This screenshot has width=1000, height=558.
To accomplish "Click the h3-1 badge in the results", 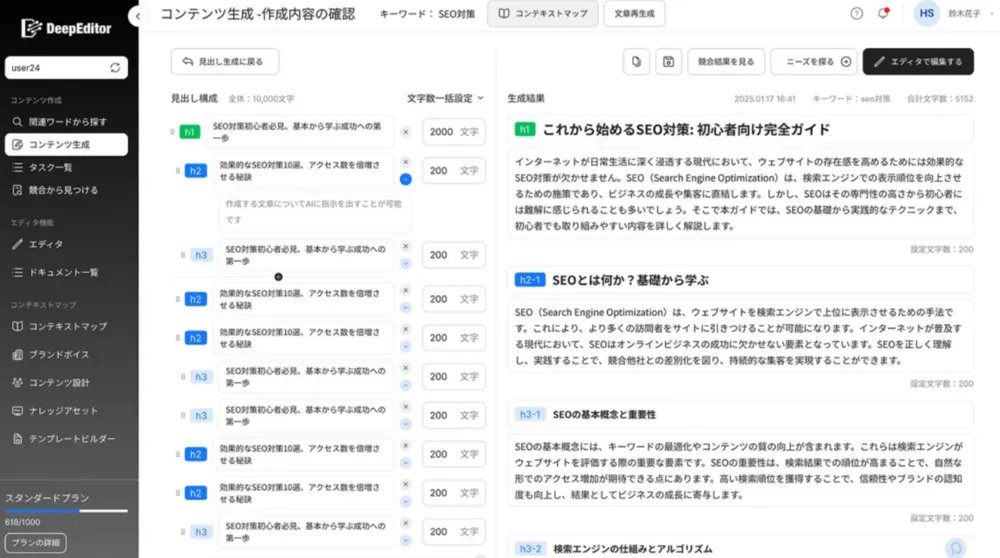I will tap(529, 415).
